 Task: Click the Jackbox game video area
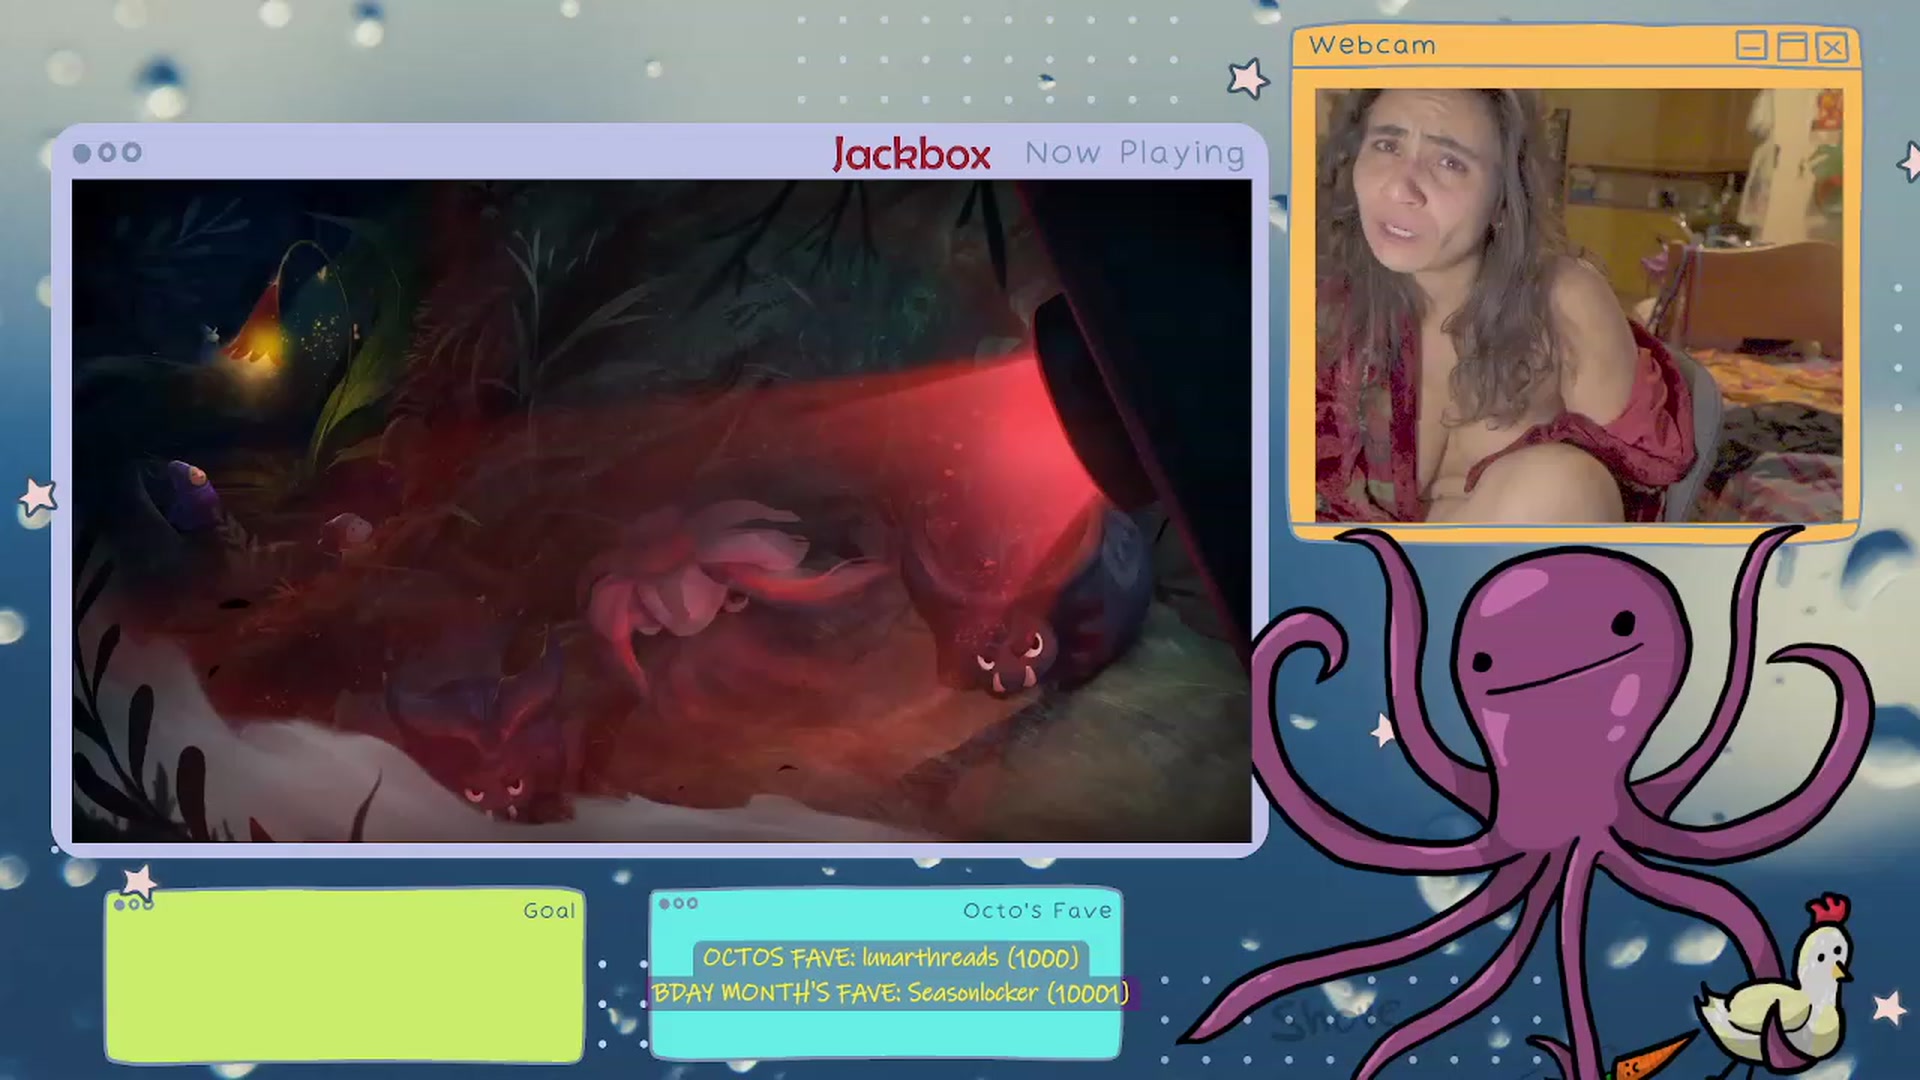point(661,510)
